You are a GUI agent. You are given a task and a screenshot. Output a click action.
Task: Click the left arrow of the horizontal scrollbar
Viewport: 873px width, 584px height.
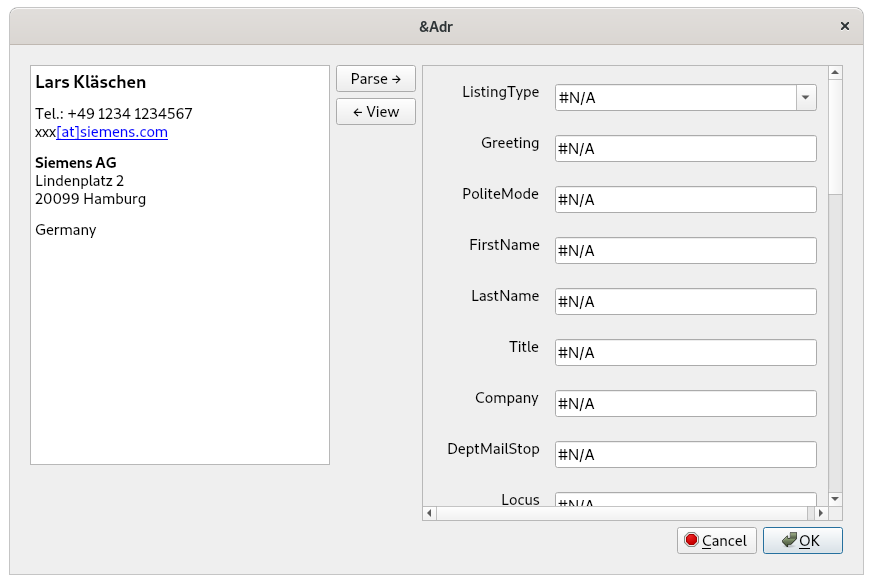429,513
